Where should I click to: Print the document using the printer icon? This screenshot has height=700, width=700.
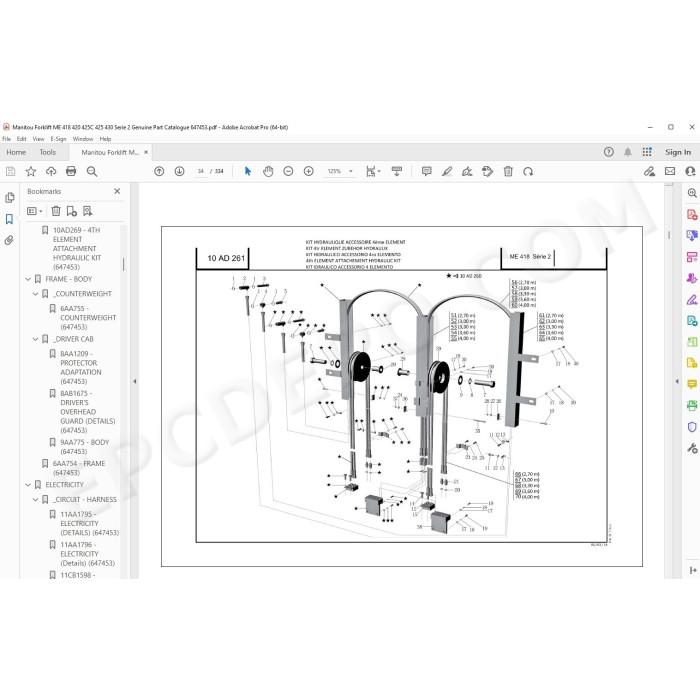coord(71,171)
